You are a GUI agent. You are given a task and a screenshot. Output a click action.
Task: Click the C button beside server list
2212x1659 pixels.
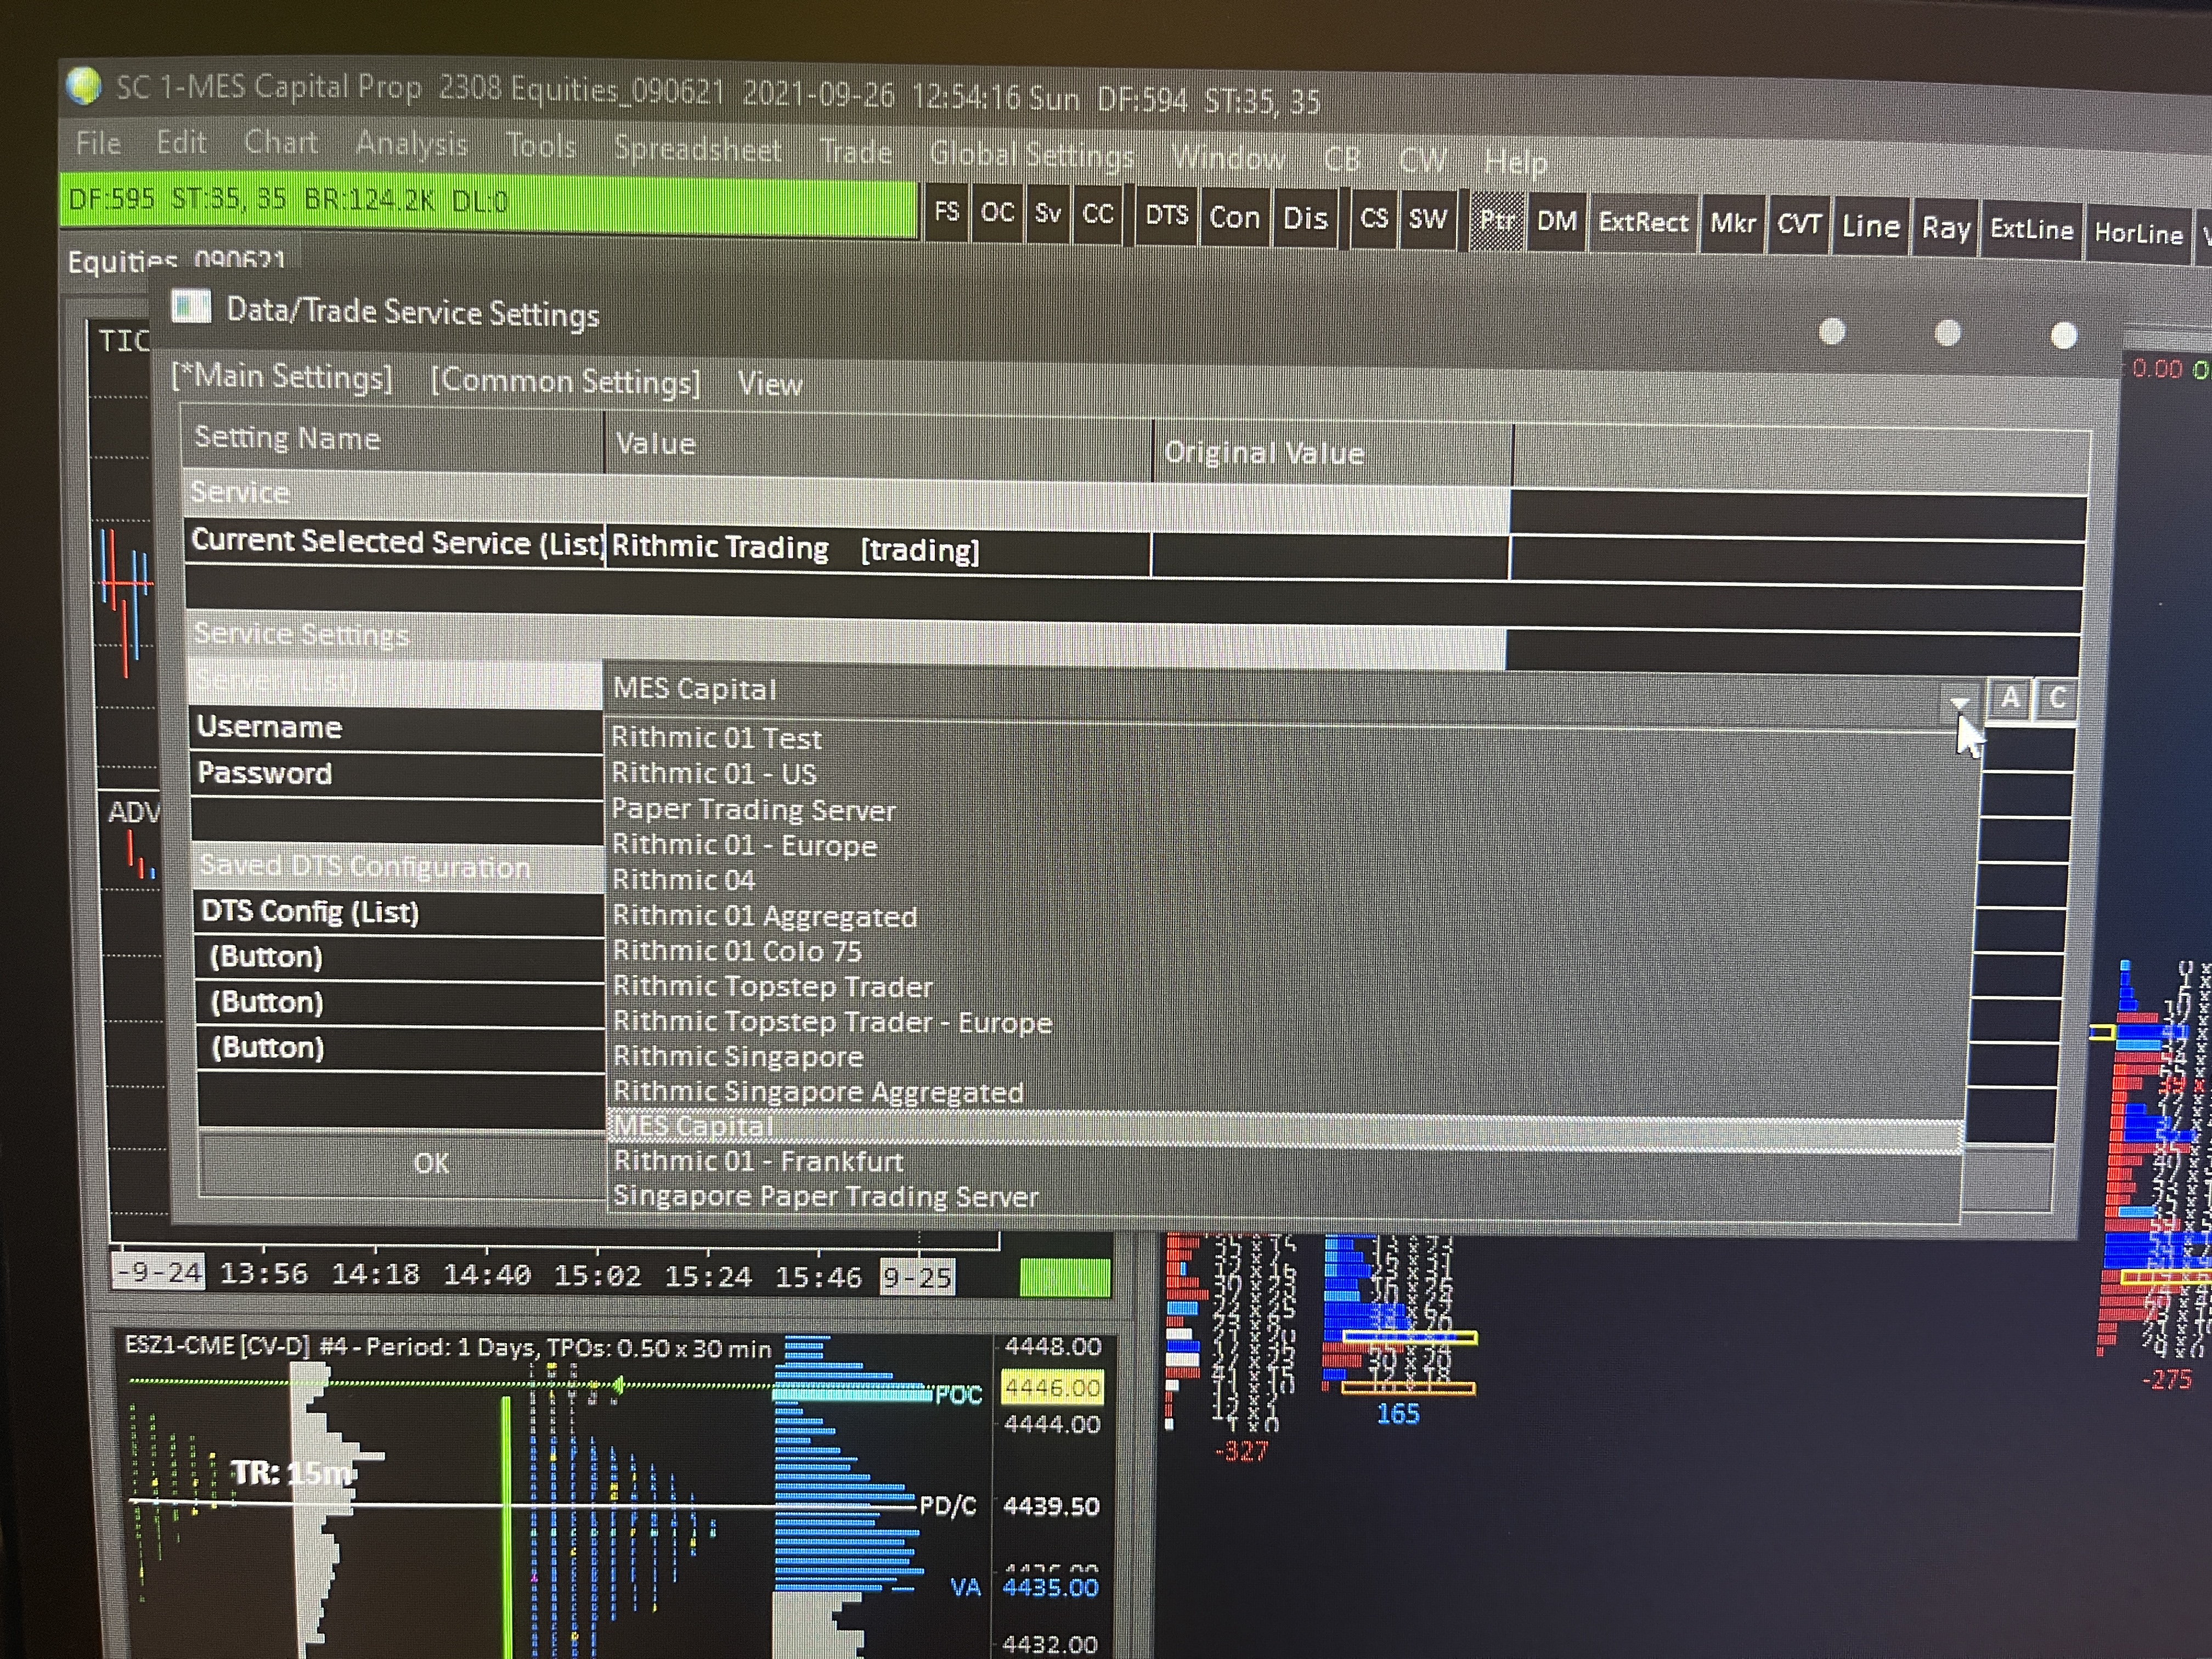[2056, 699]
